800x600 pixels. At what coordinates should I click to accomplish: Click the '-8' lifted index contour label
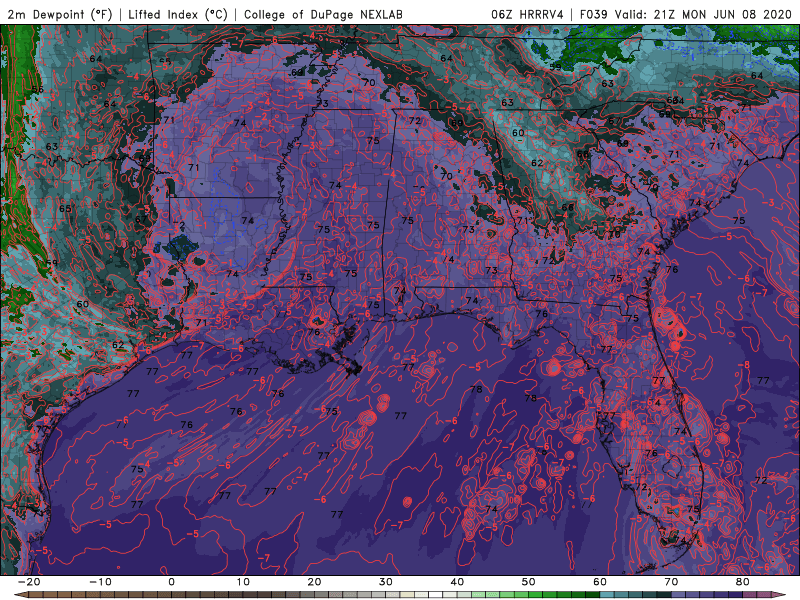click(744, 365)
